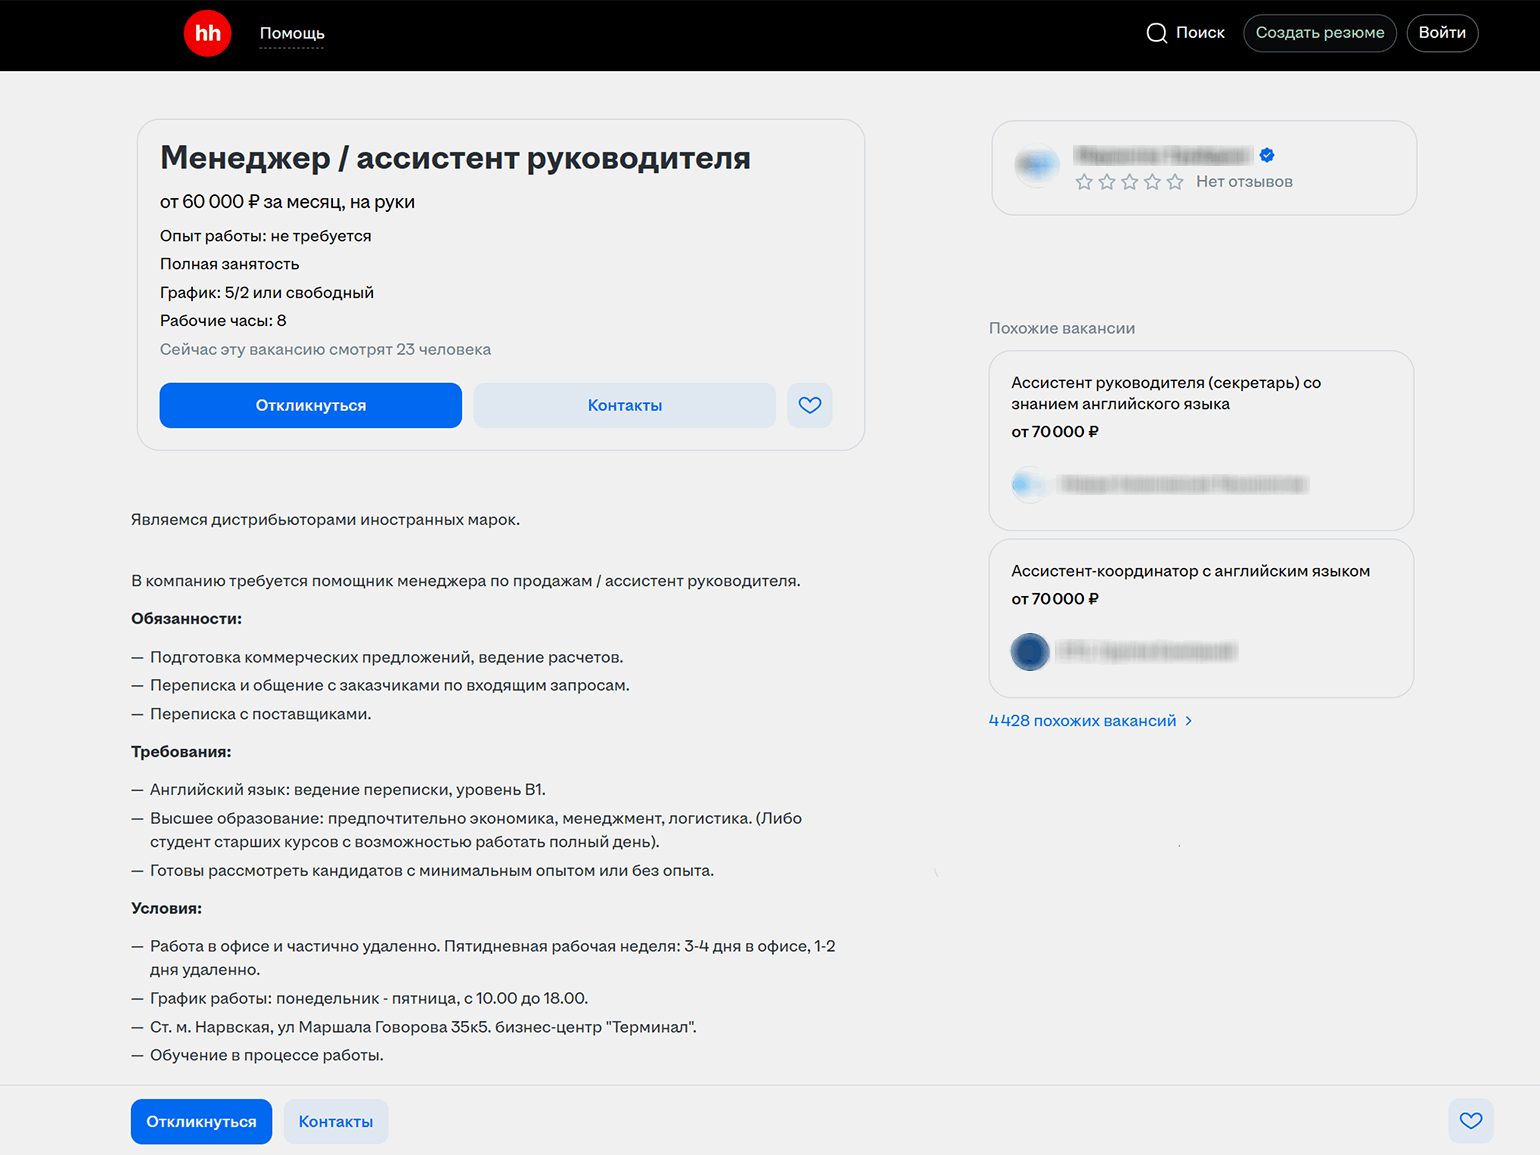Click the search magnifier icon

1156,33
